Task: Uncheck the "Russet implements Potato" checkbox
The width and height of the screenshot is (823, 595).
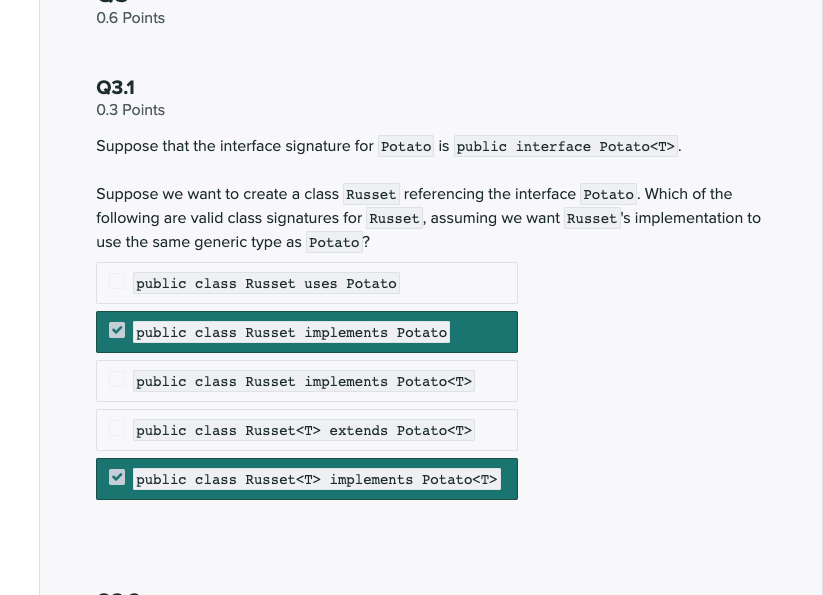Action: (117, 331)
